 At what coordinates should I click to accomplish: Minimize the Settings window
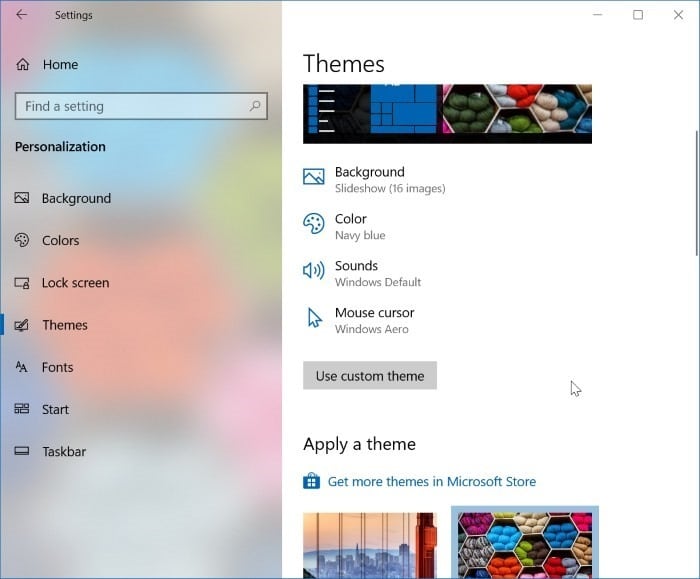tap(597, 15)
